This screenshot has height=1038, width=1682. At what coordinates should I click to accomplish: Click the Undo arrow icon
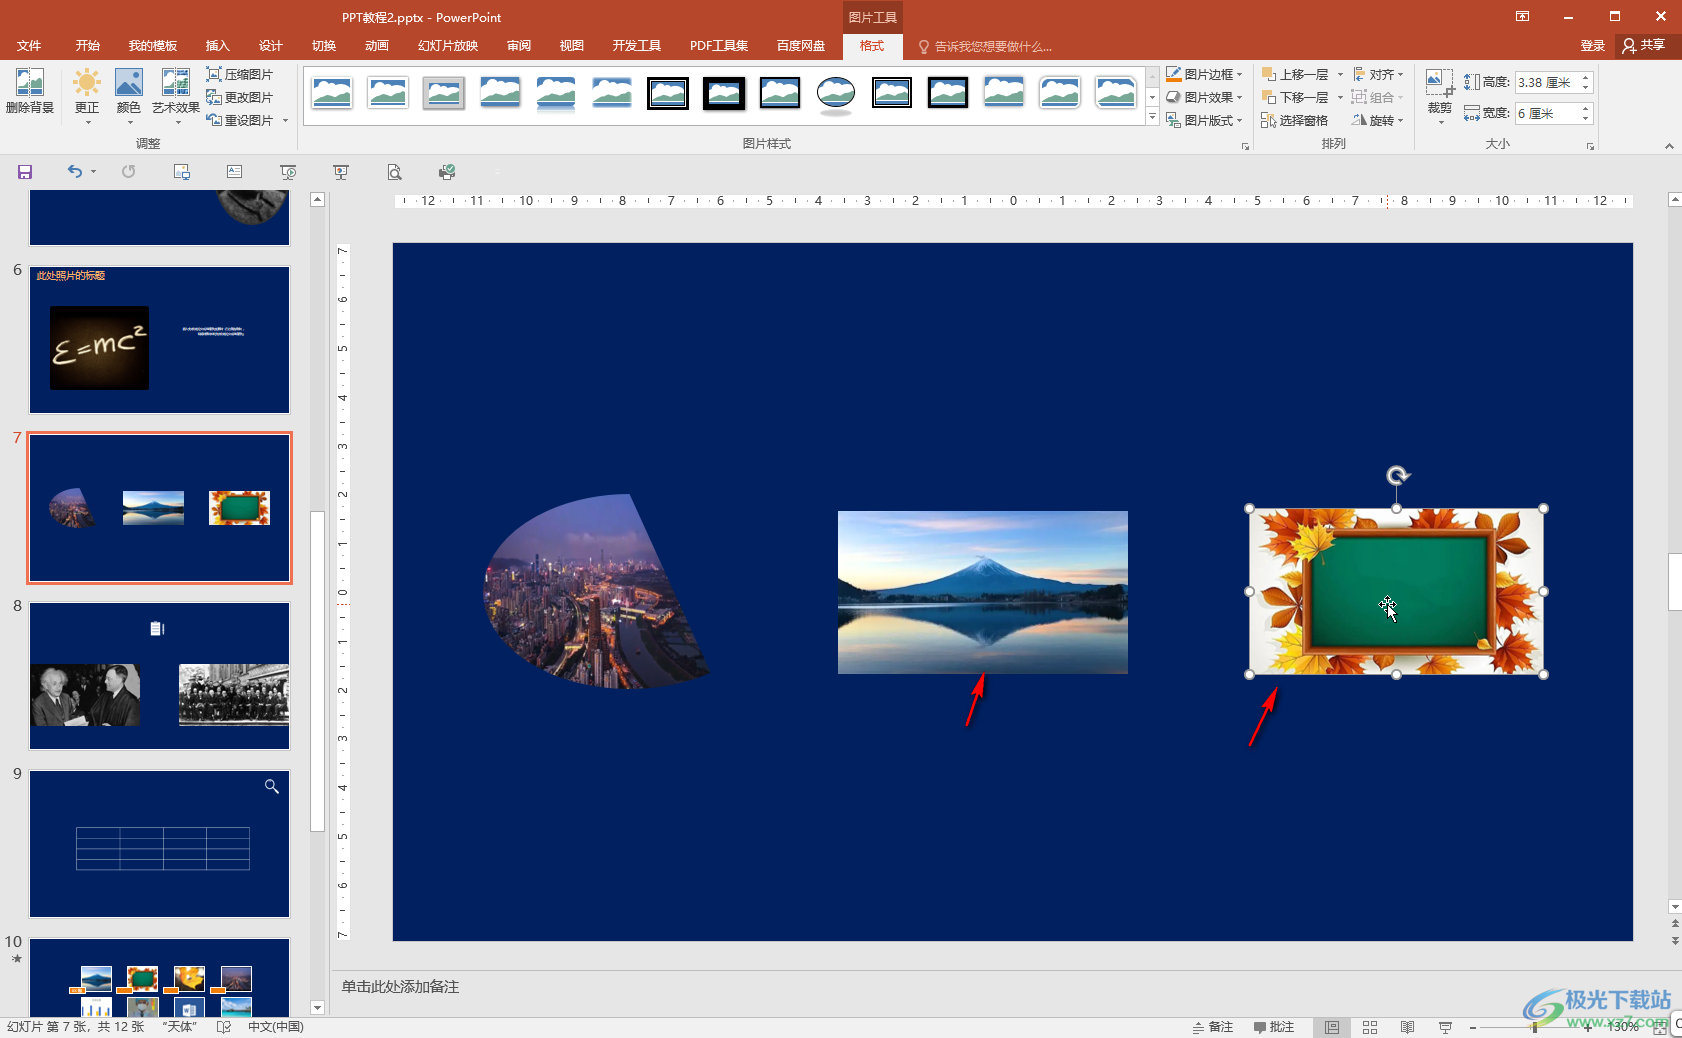coord(75,172)
